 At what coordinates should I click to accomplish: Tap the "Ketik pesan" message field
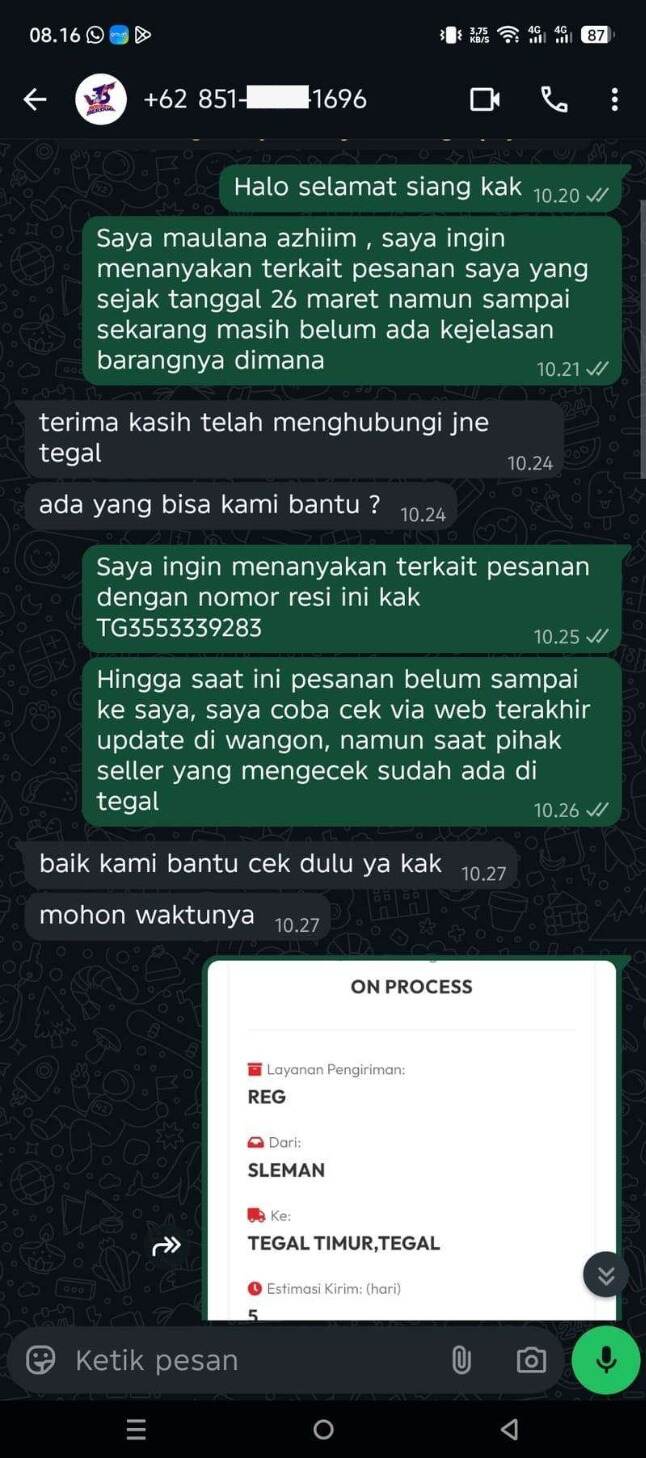pos(255,1360)
